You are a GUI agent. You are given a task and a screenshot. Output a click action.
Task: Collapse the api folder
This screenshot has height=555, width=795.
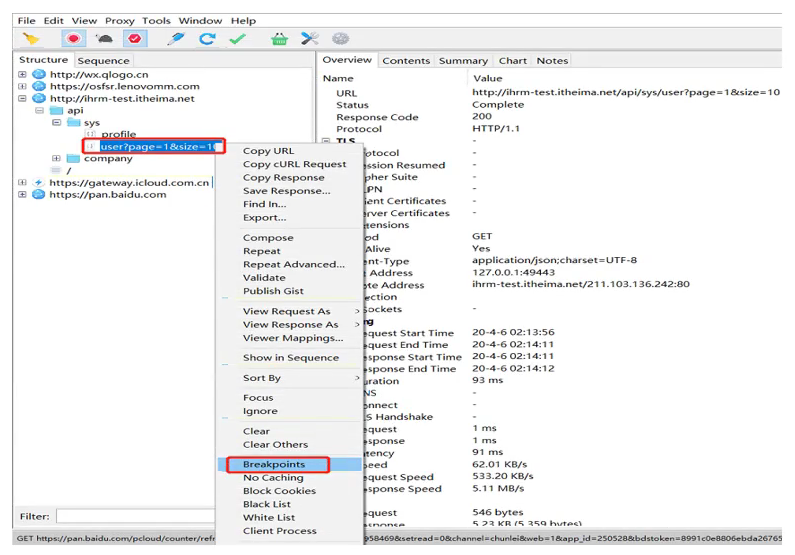[x=39, y=110]
